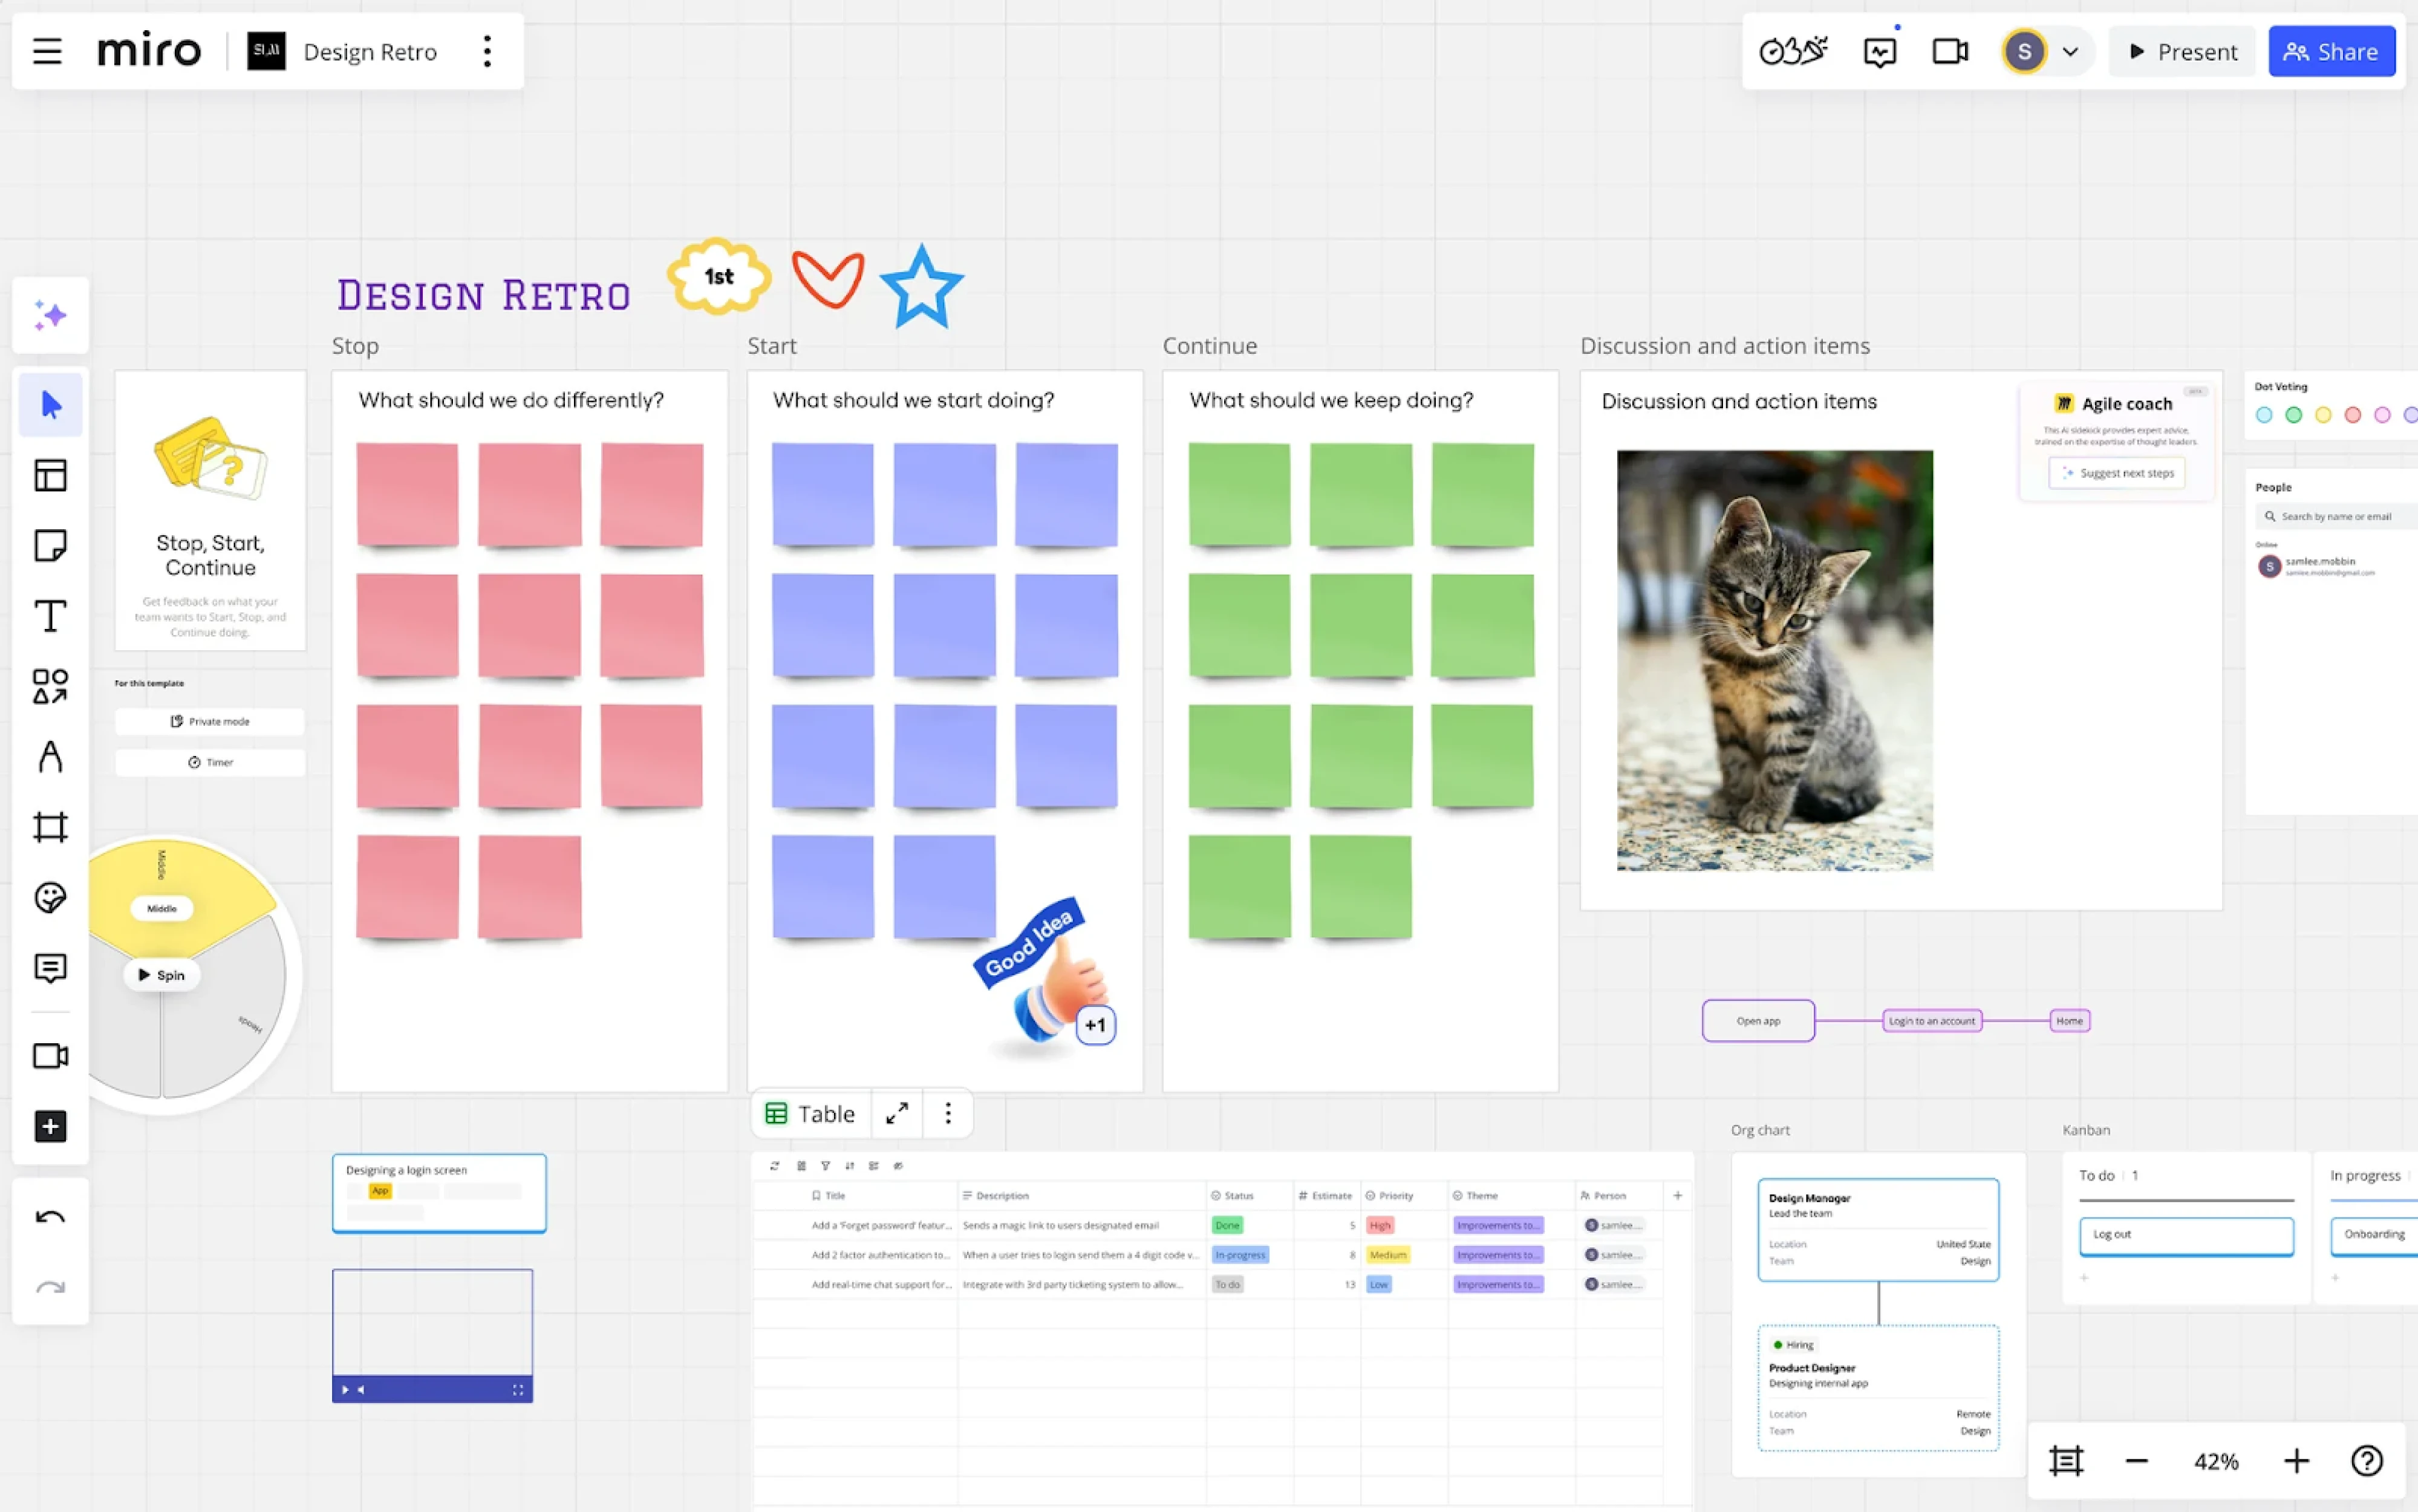Open the Templates panel icon
2418x1512 pixels.
point(50,475)
